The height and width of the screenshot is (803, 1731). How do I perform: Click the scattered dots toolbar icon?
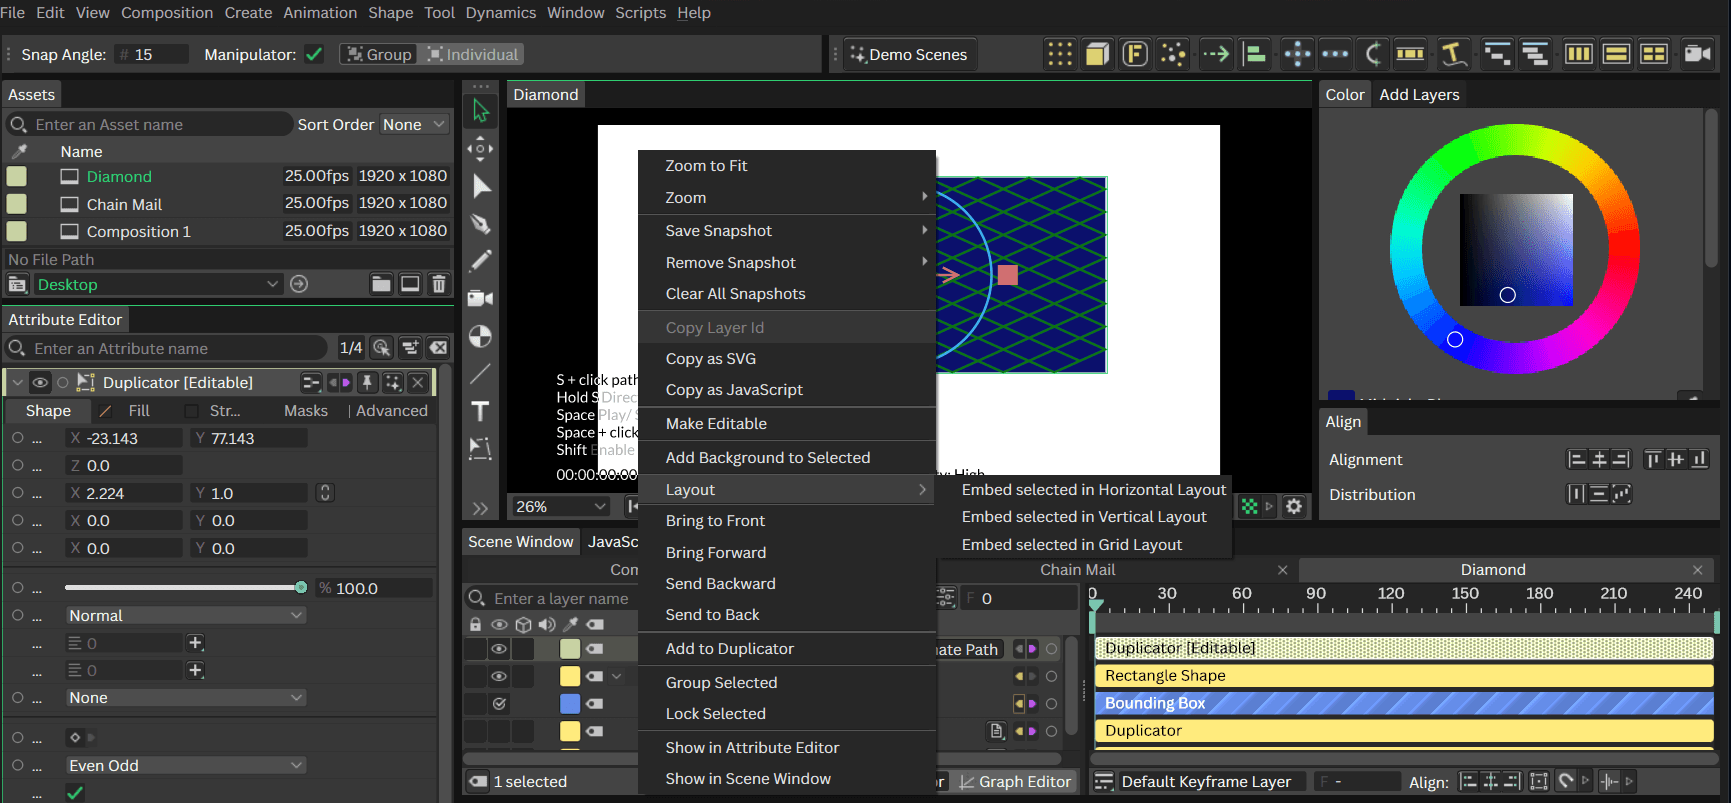pos(1173,54)
